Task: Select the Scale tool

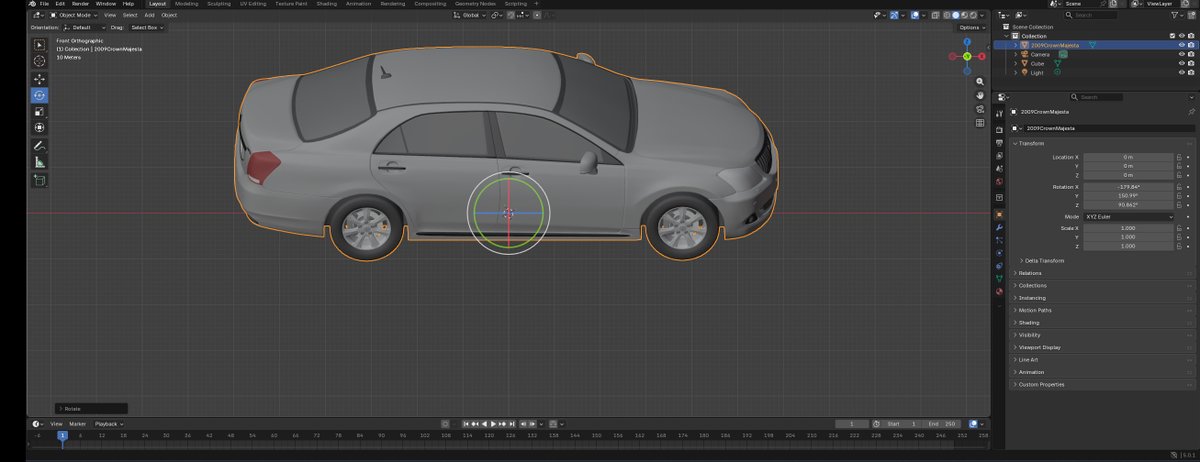Action: tap(39, 111)
